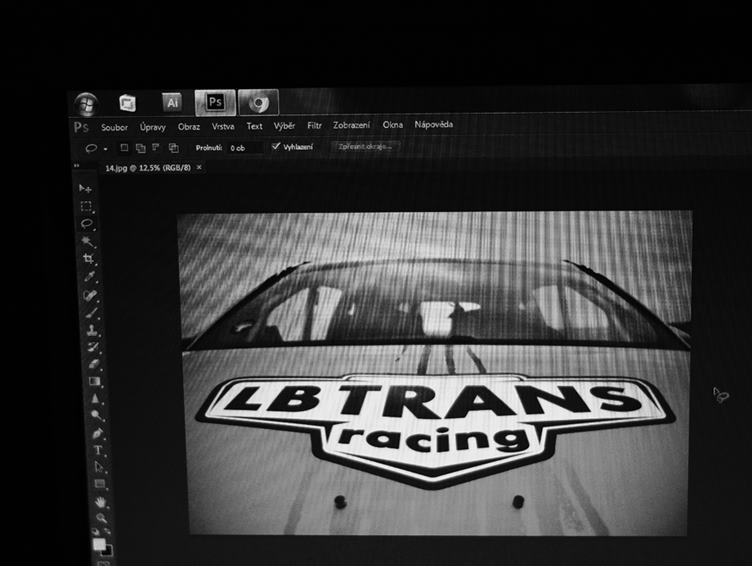
Task: Select the Gradient tool
Action: [x=94, y=381]
